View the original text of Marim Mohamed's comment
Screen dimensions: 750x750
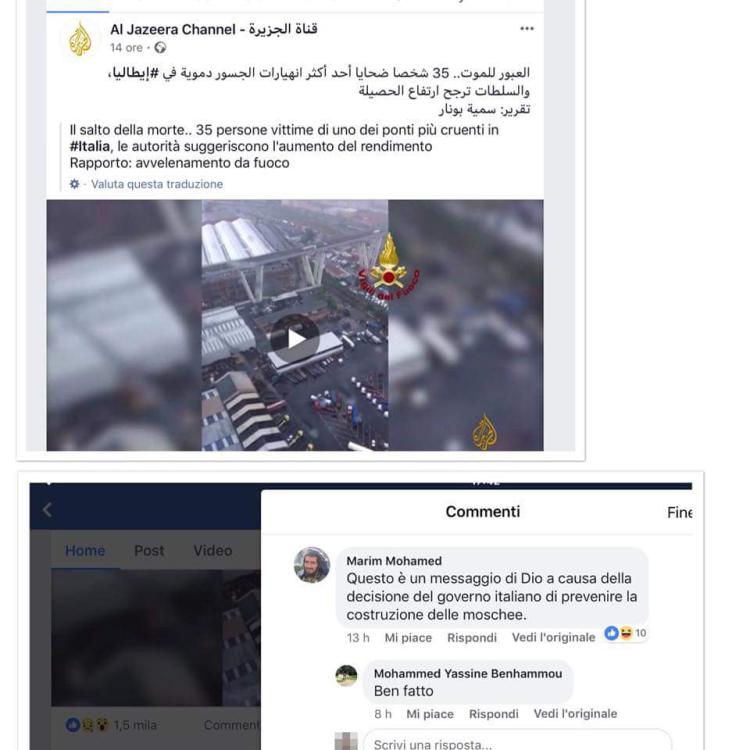tap(553, 637)
